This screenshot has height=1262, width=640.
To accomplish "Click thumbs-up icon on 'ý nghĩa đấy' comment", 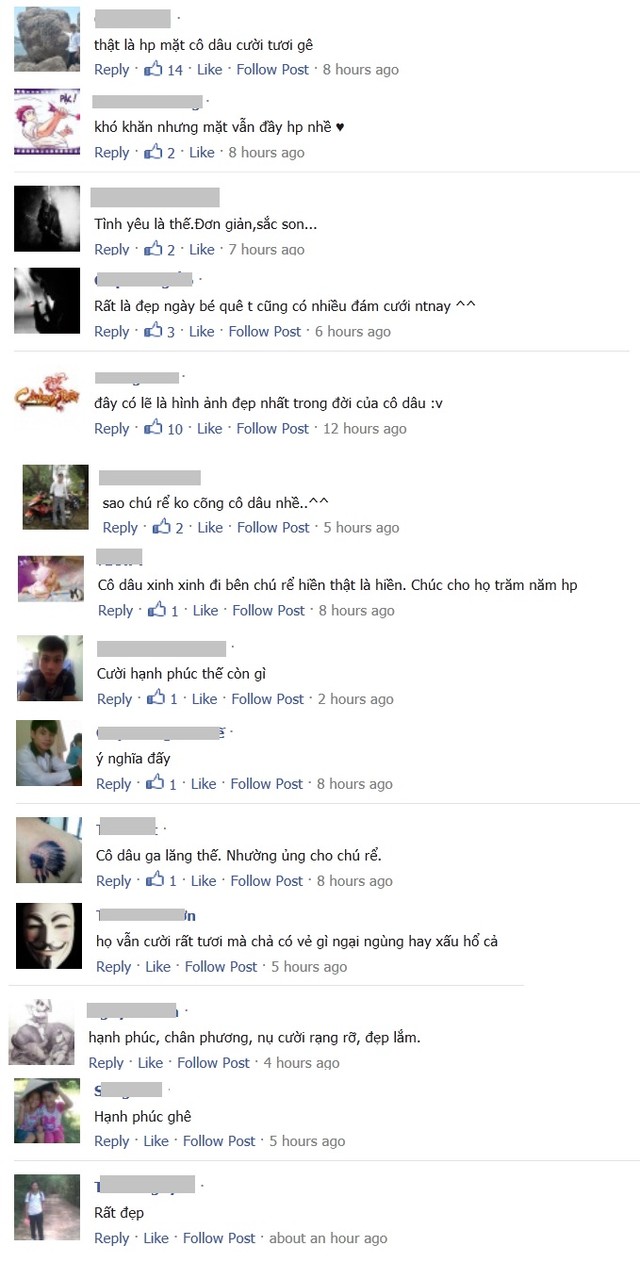I will click(155, 784).
